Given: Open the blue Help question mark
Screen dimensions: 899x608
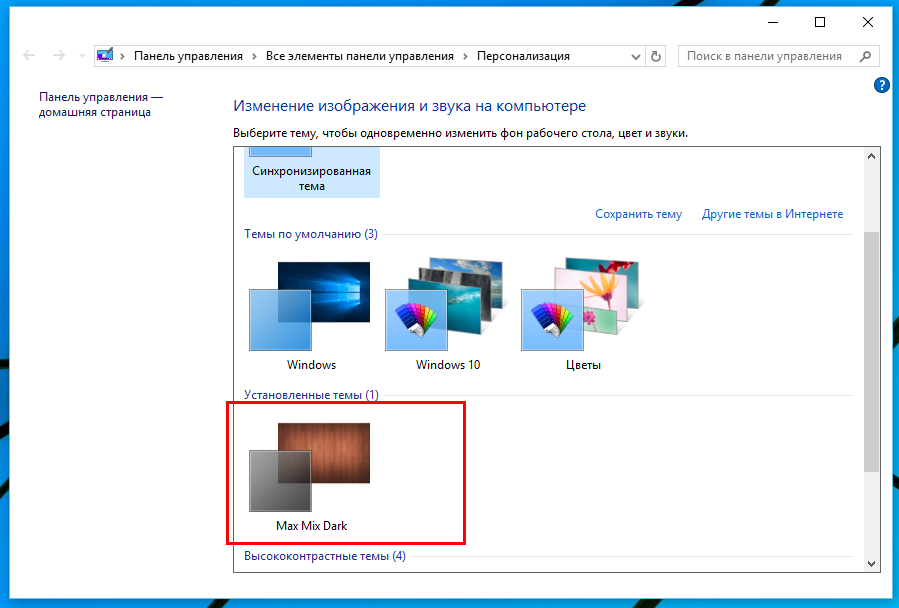Looking at the screenshot, I should coord(881,85).
